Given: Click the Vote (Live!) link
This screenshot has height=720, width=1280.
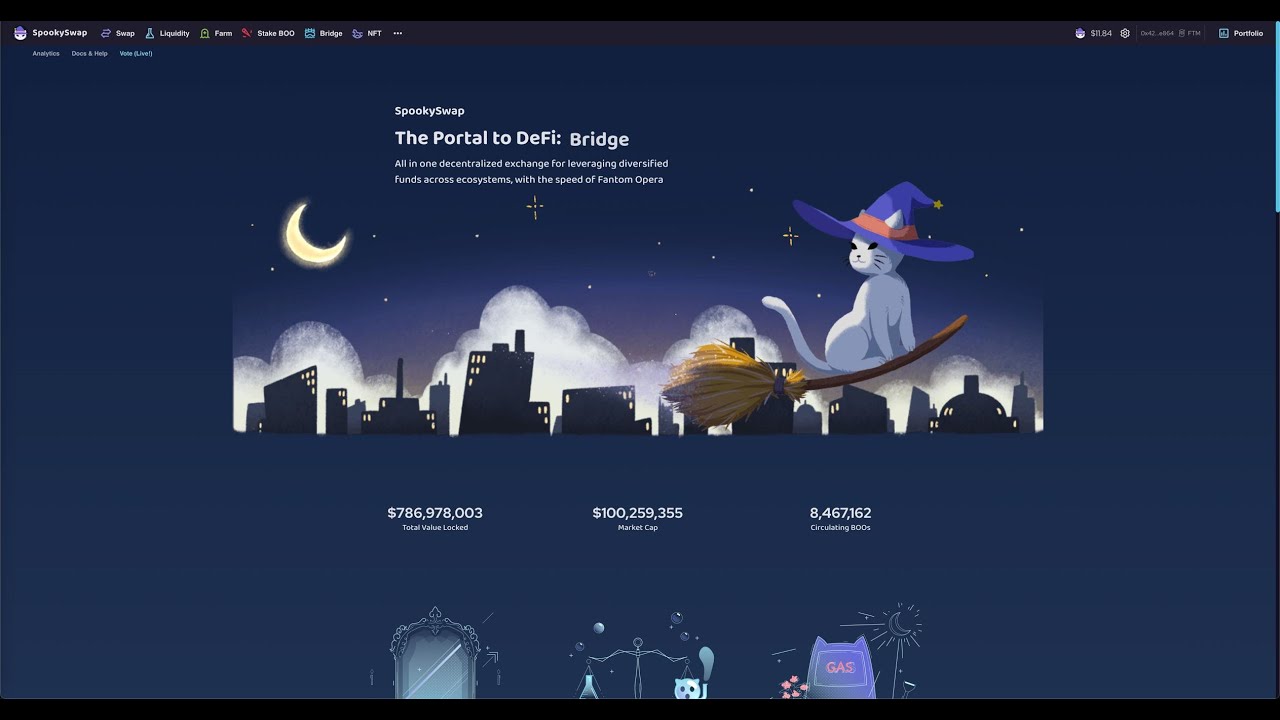Looking at the screenshot, I should pyautogui.click(x=136, y=53).
